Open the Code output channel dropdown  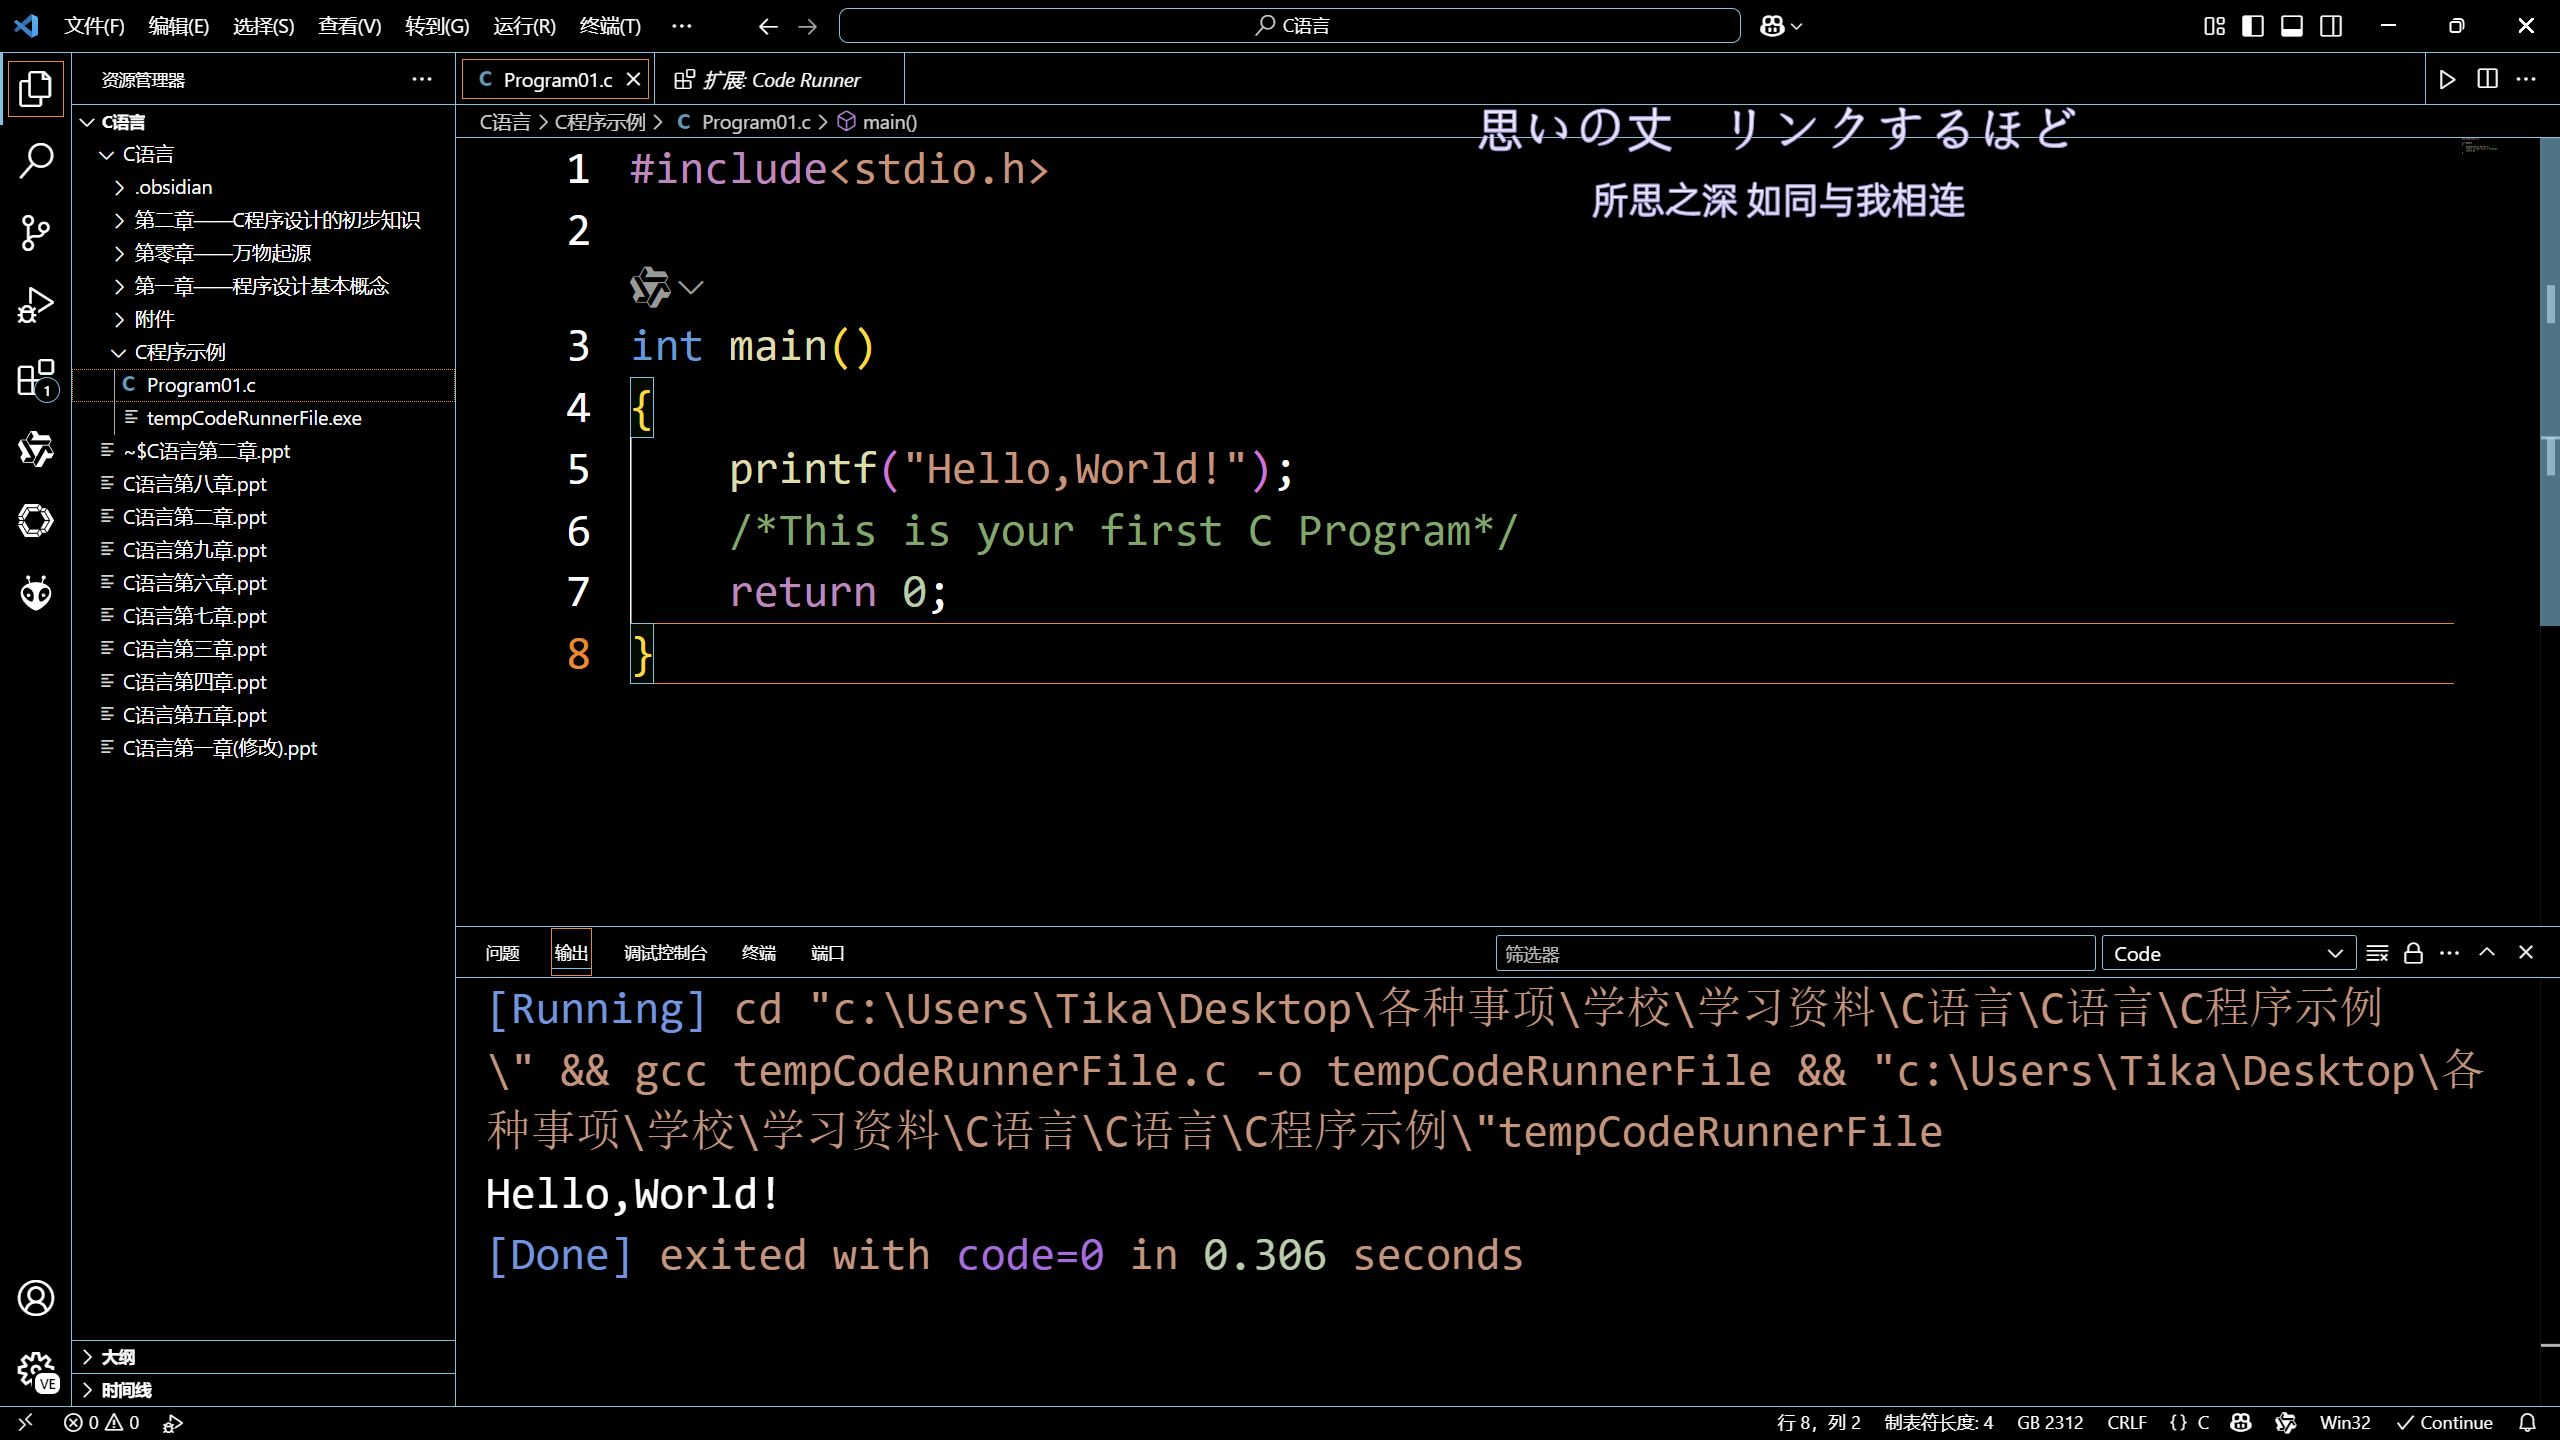[x=2228, y=954]
